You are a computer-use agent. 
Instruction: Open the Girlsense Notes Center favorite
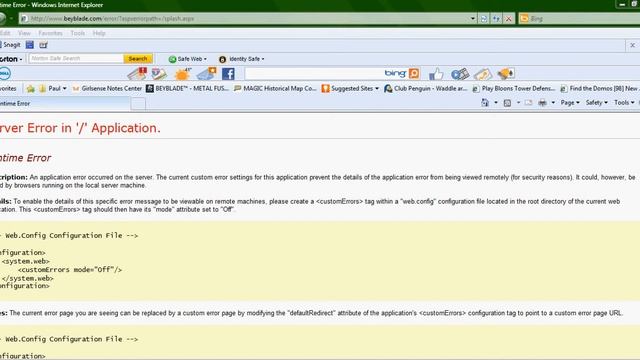click(x=107, y=88)
